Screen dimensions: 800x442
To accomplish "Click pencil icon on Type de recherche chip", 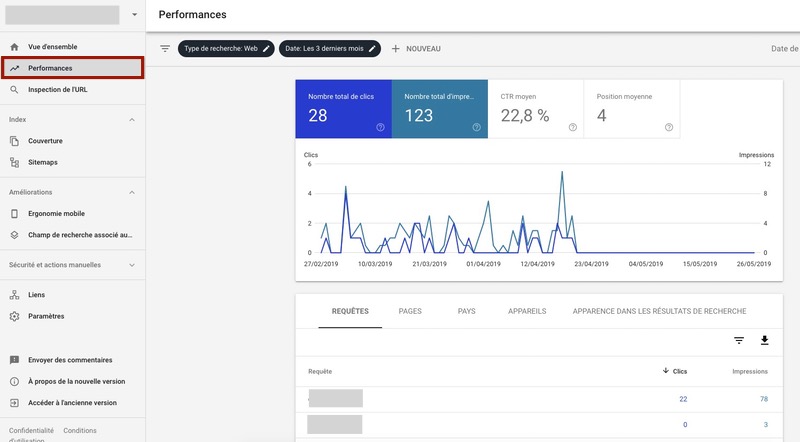I will (x=266, y=49).
